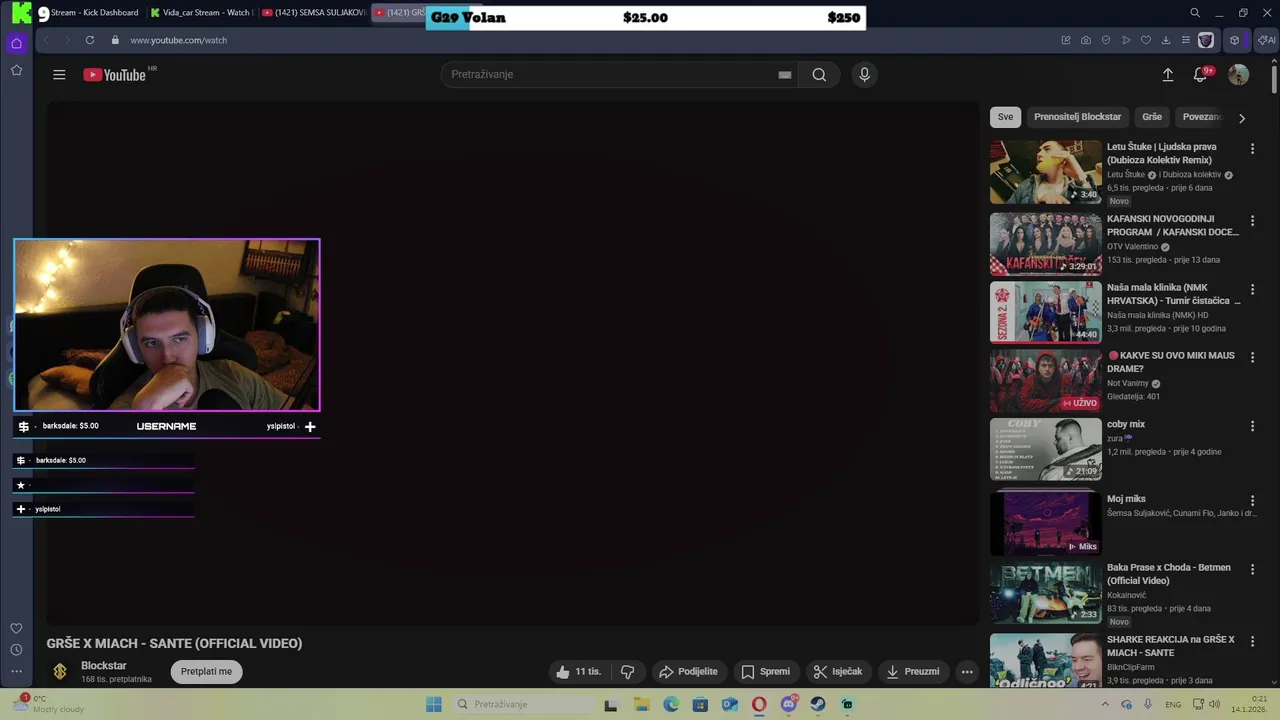Image resolution: width=1280 pixels, height=720 pixels.
Task: Start voice search with the microphone icon
Action: [x=864, y=74]
